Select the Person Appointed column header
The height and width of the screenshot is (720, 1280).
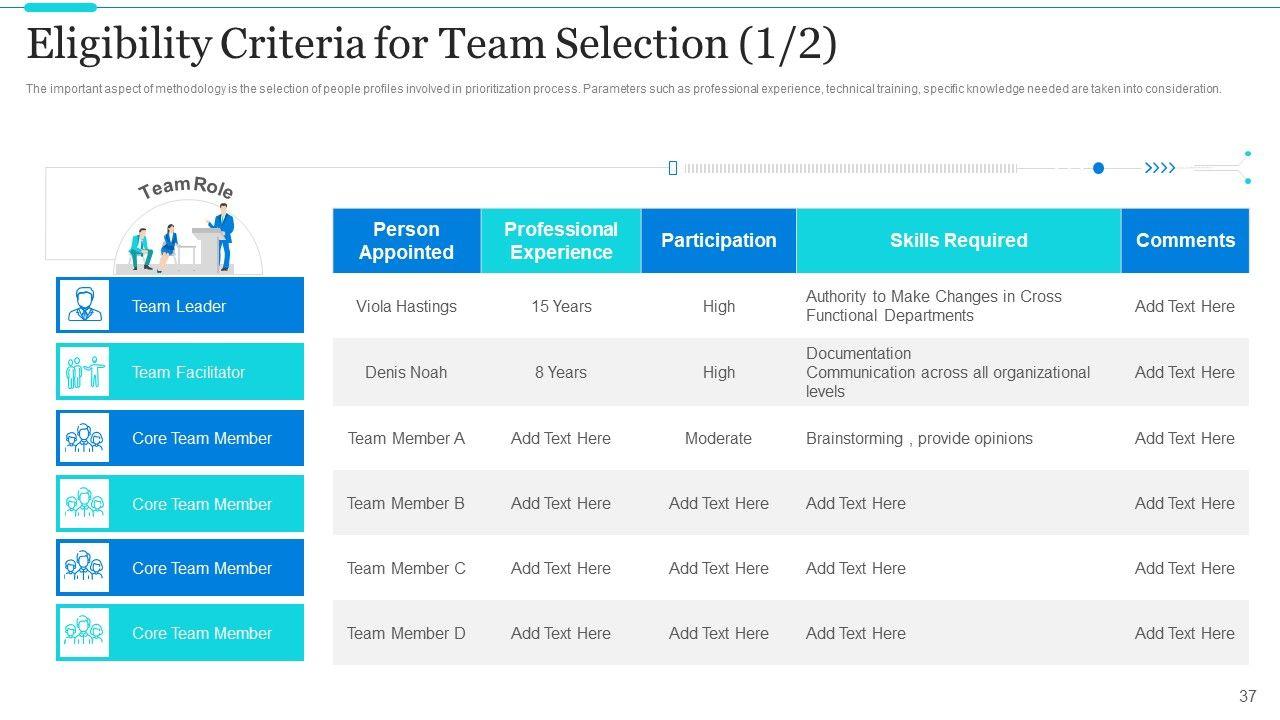click(406, 241)
